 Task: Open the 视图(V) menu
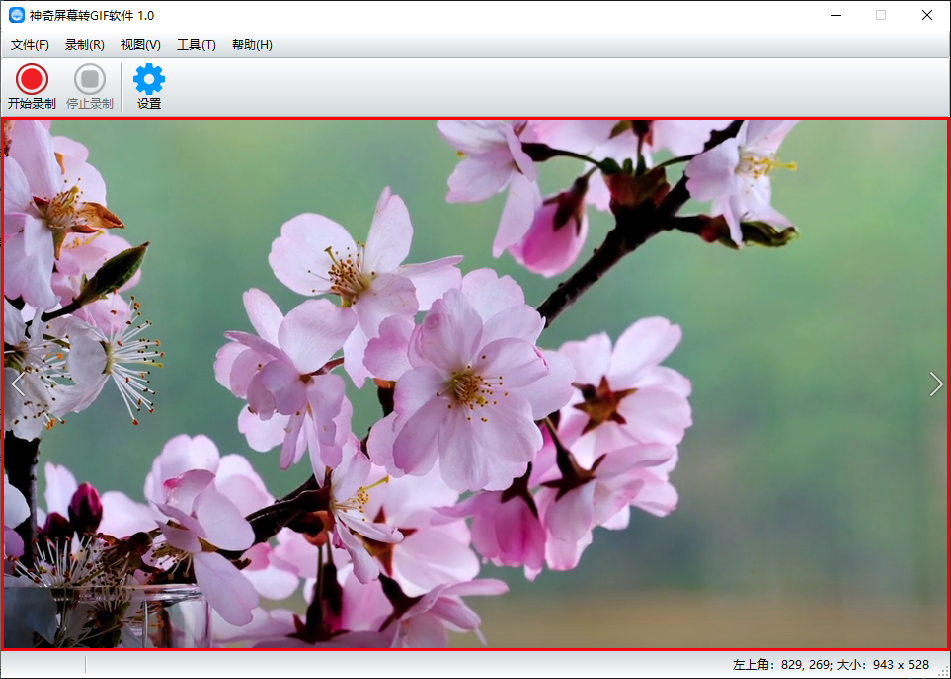[141, 45]
